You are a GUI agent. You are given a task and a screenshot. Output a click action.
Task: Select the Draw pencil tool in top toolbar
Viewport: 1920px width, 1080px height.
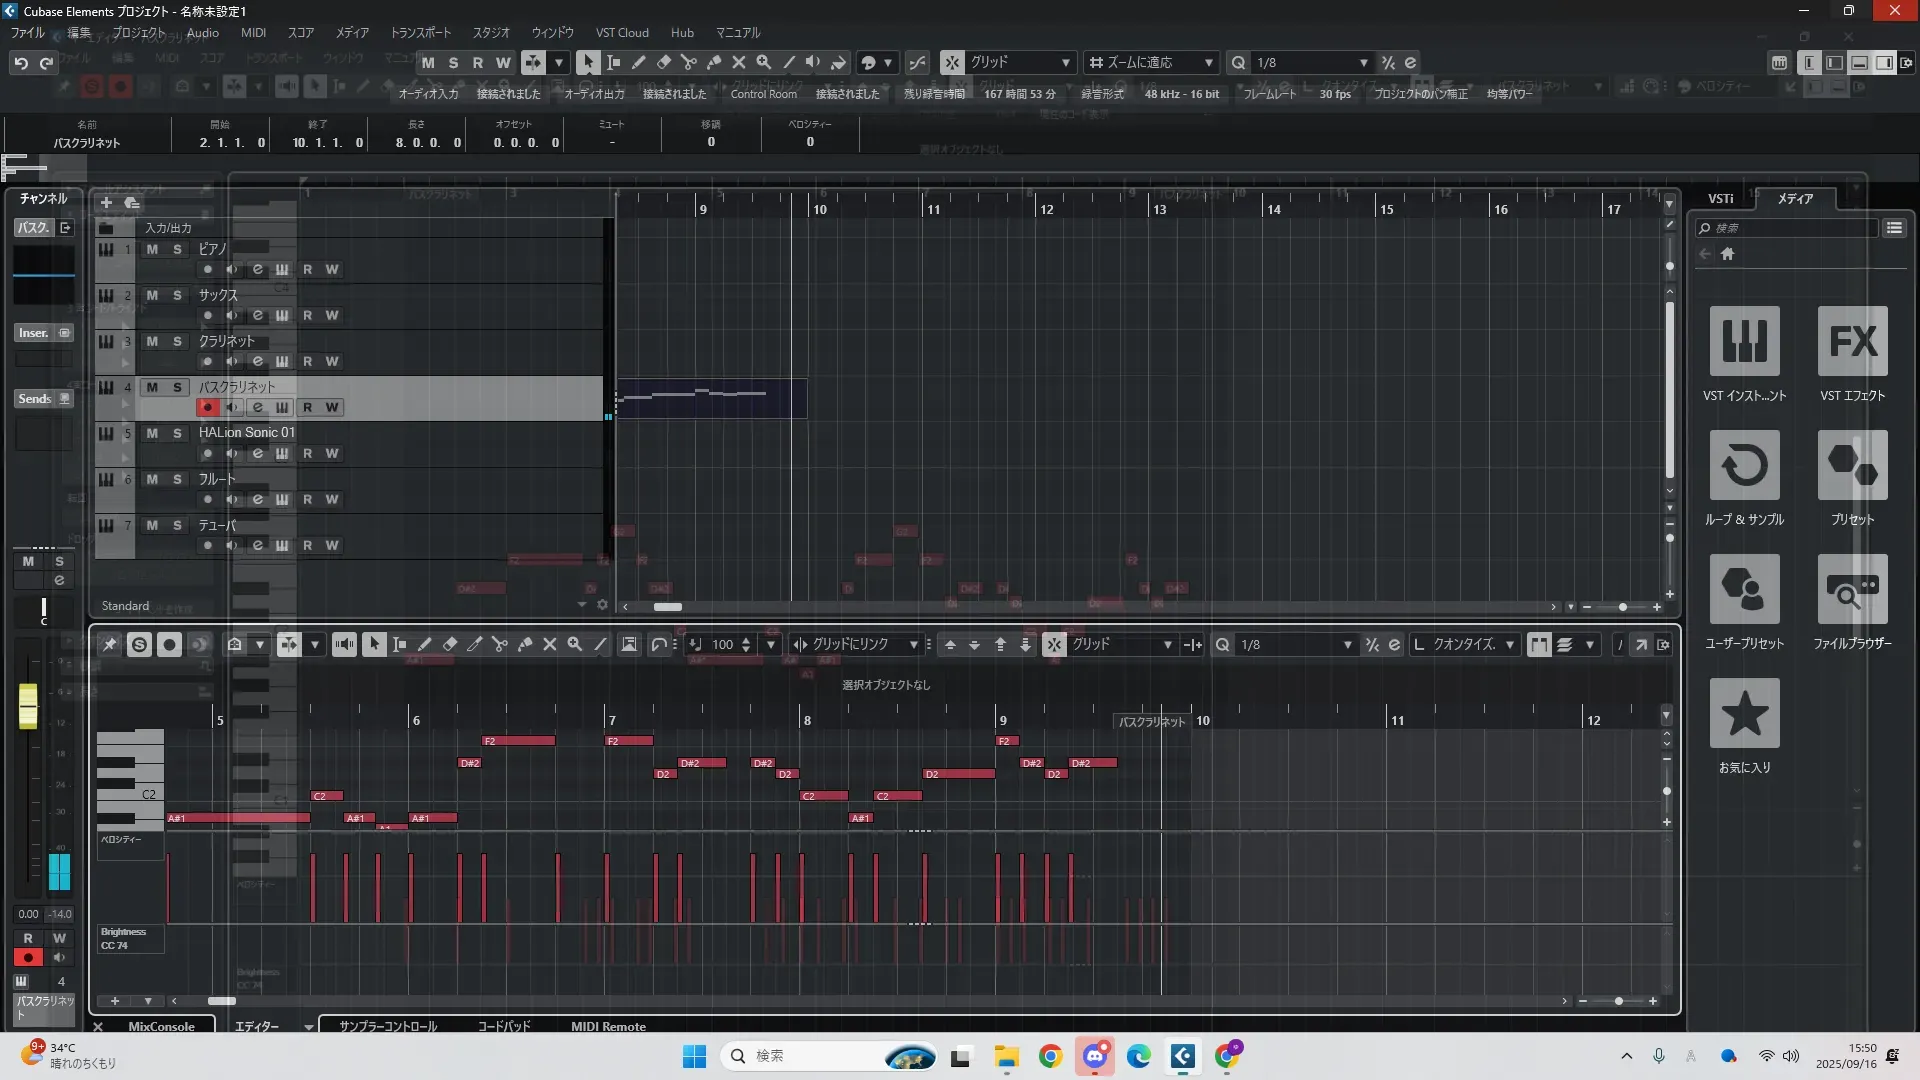point(638,62)
